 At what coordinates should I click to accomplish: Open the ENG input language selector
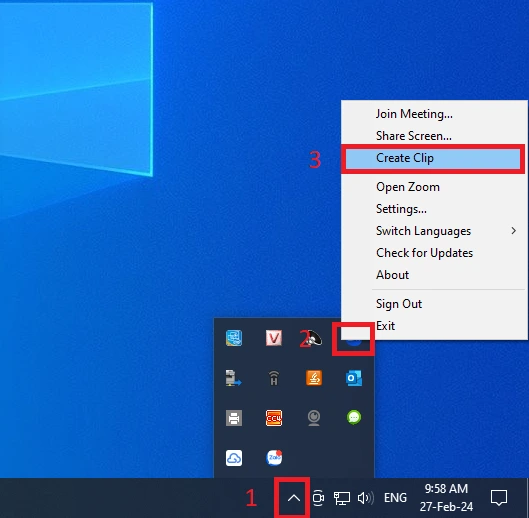pos(395,498)
